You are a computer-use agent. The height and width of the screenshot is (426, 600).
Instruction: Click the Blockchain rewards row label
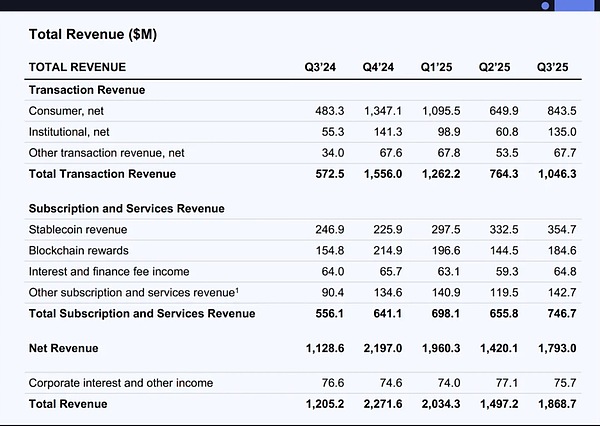tap(79, 250)
